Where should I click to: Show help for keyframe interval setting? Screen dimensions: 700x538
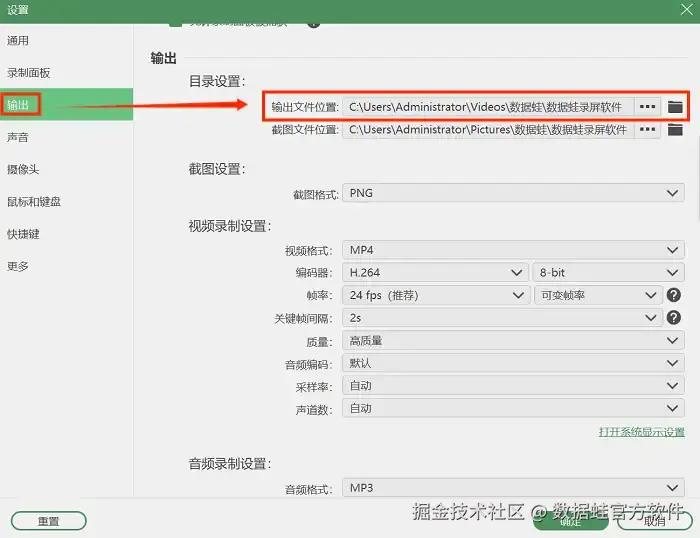coord(673,317)
